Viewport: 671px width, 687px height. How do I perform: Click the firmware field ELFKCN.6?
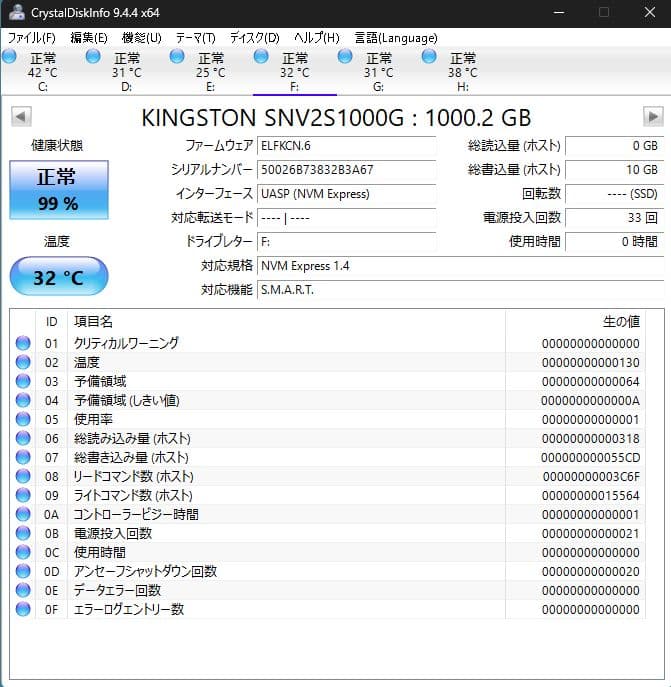[346, 146]
